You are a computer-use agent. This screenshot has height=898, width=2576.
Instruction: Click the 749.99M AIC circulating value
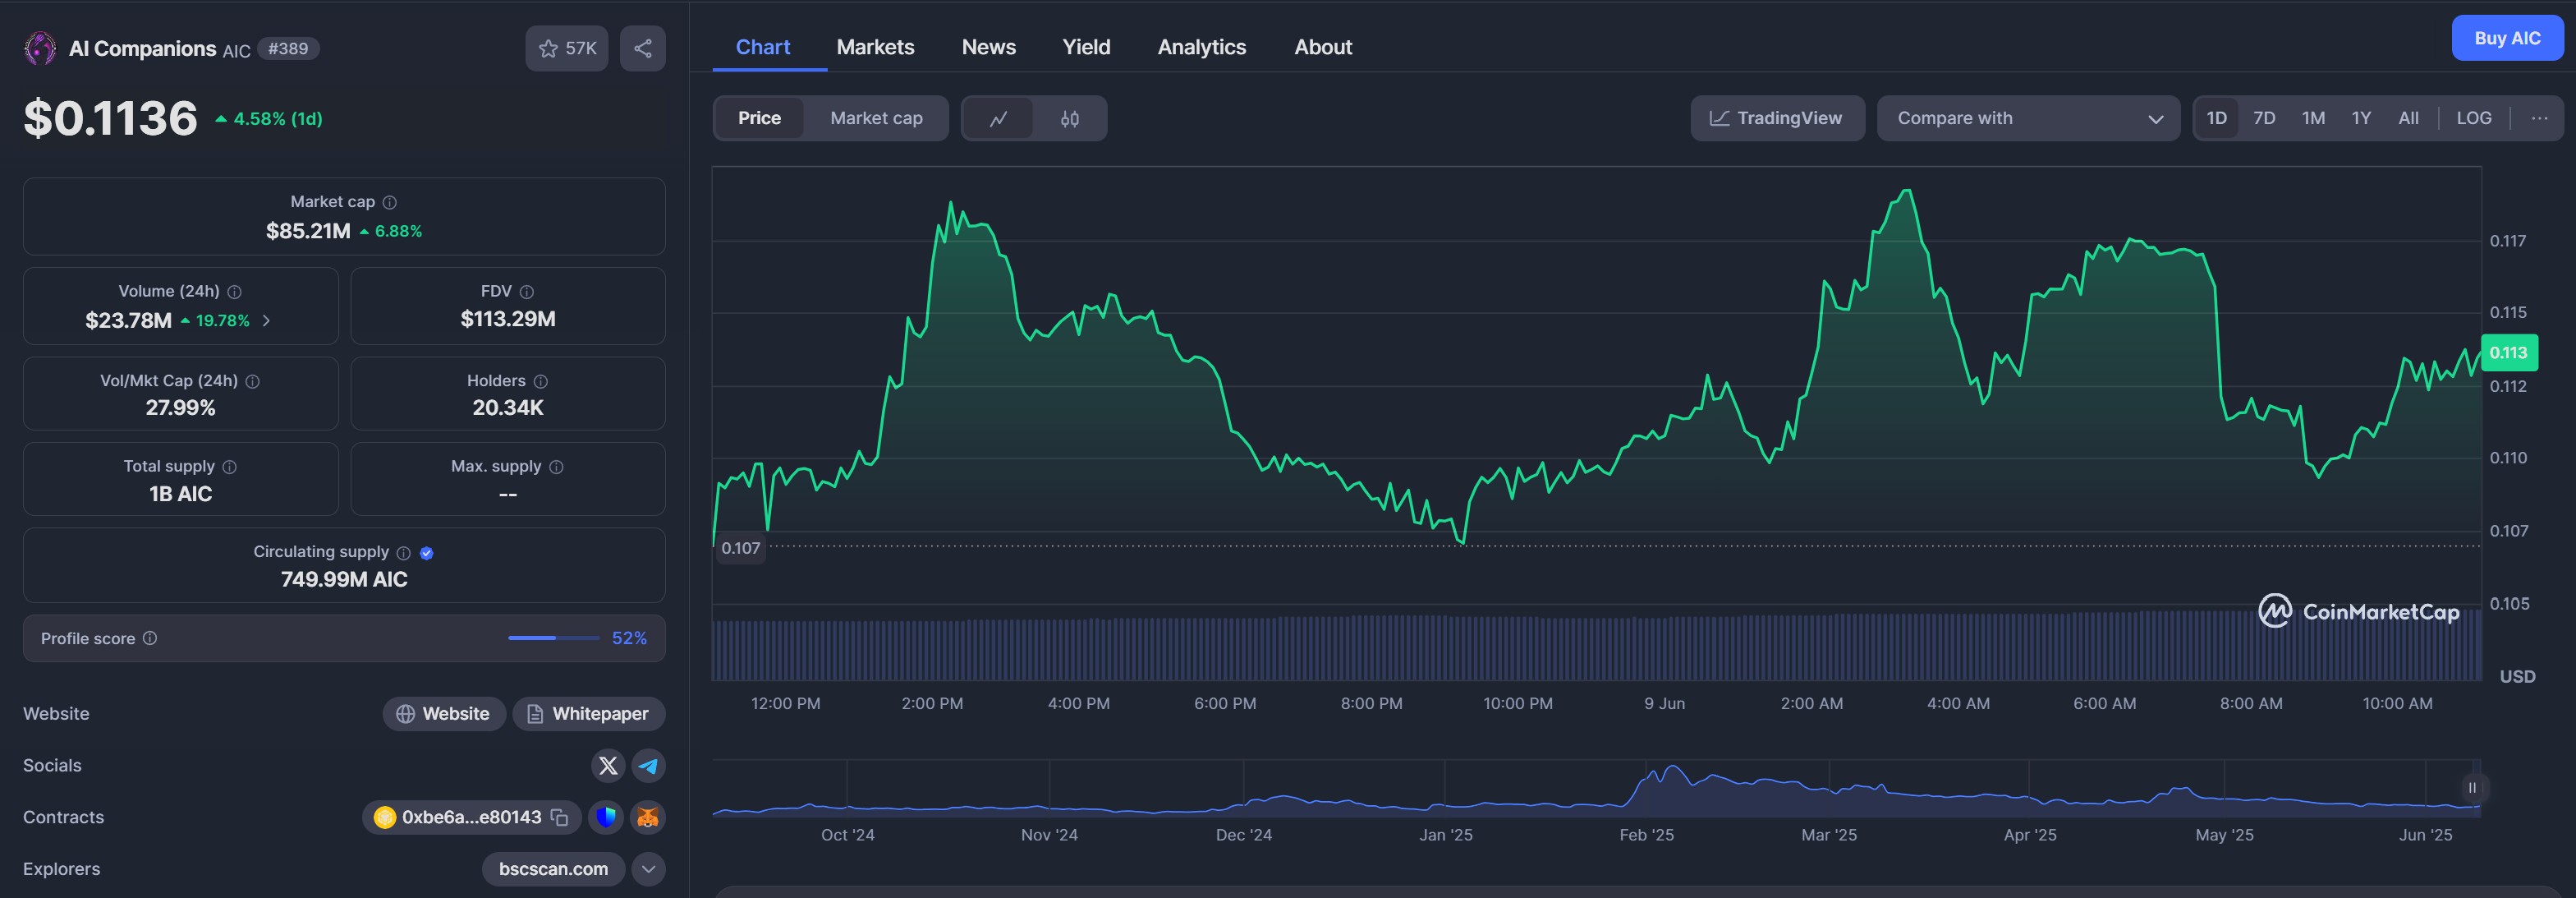[x=344, y=580]
